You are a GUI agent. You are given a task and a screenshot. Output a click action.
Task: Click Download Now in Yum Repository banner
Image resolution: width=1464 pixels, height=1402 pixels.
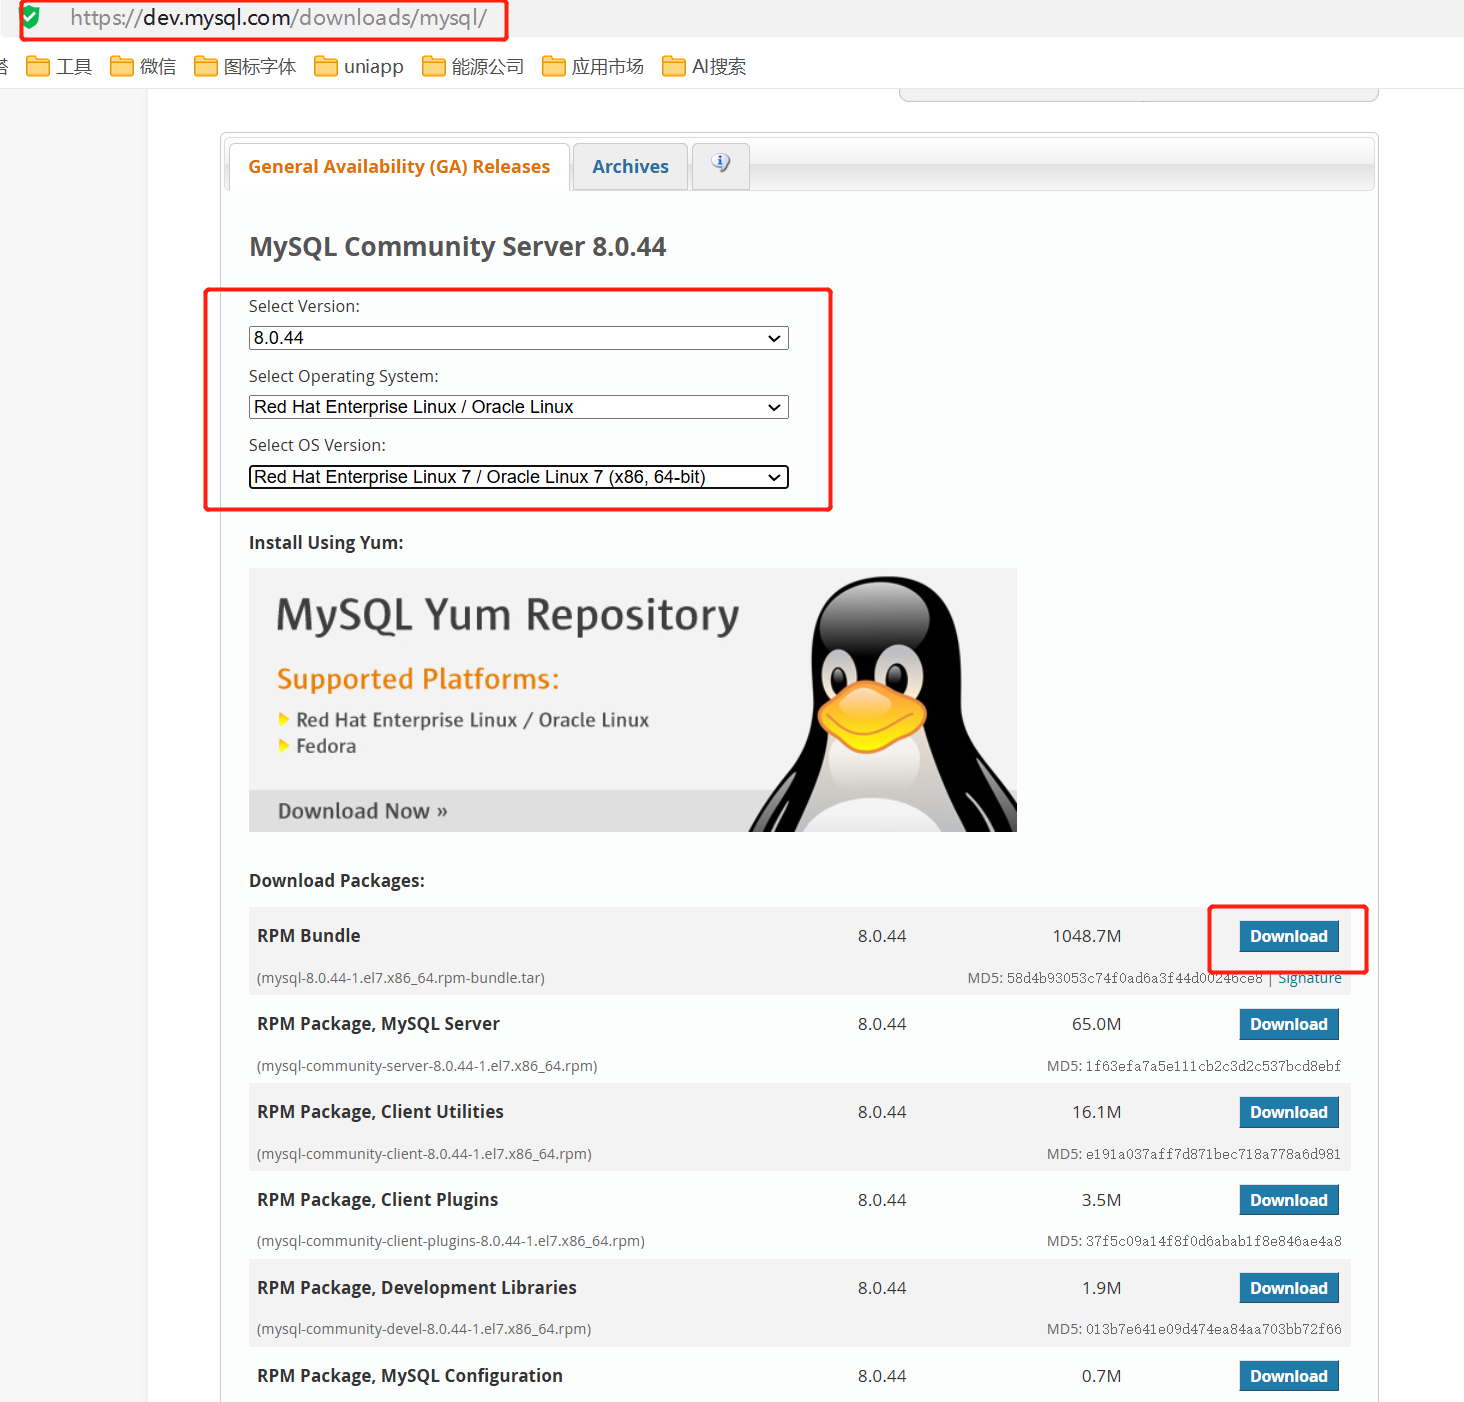pos(363,811)
